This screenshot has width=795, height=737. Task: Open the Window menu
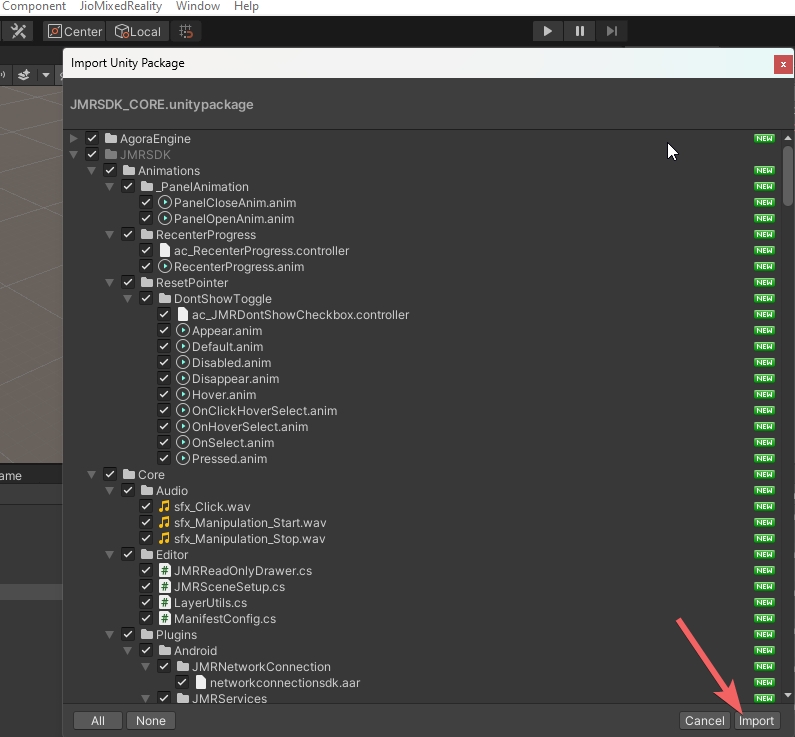pos(197,6)
